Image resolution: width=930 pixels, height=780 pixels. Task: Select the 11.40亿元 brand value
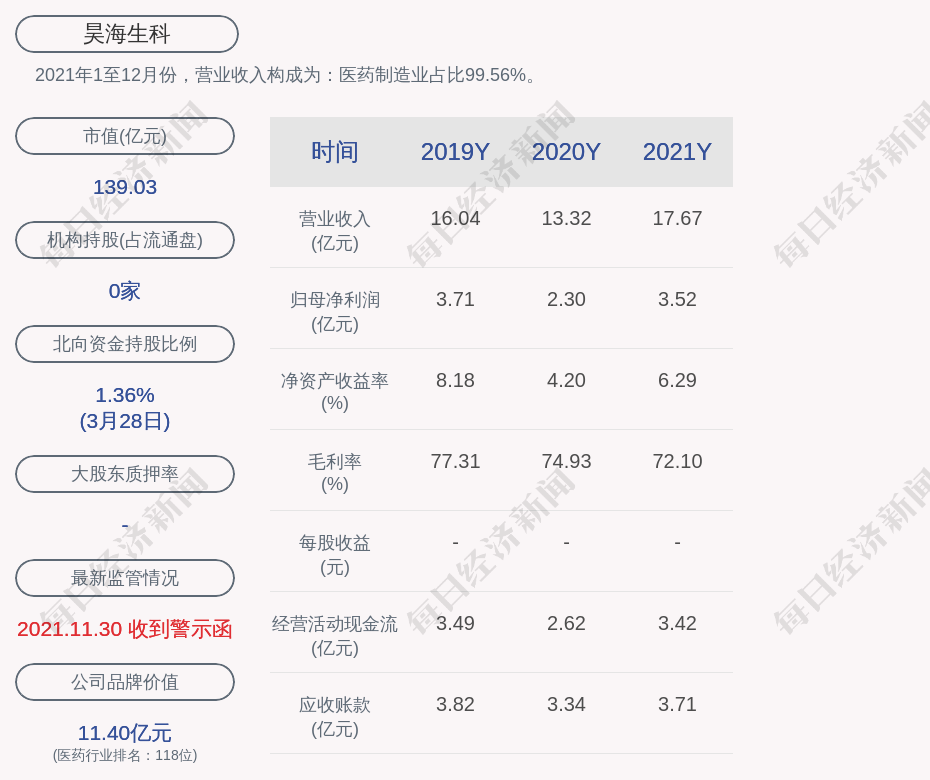[x=125, y=733]
